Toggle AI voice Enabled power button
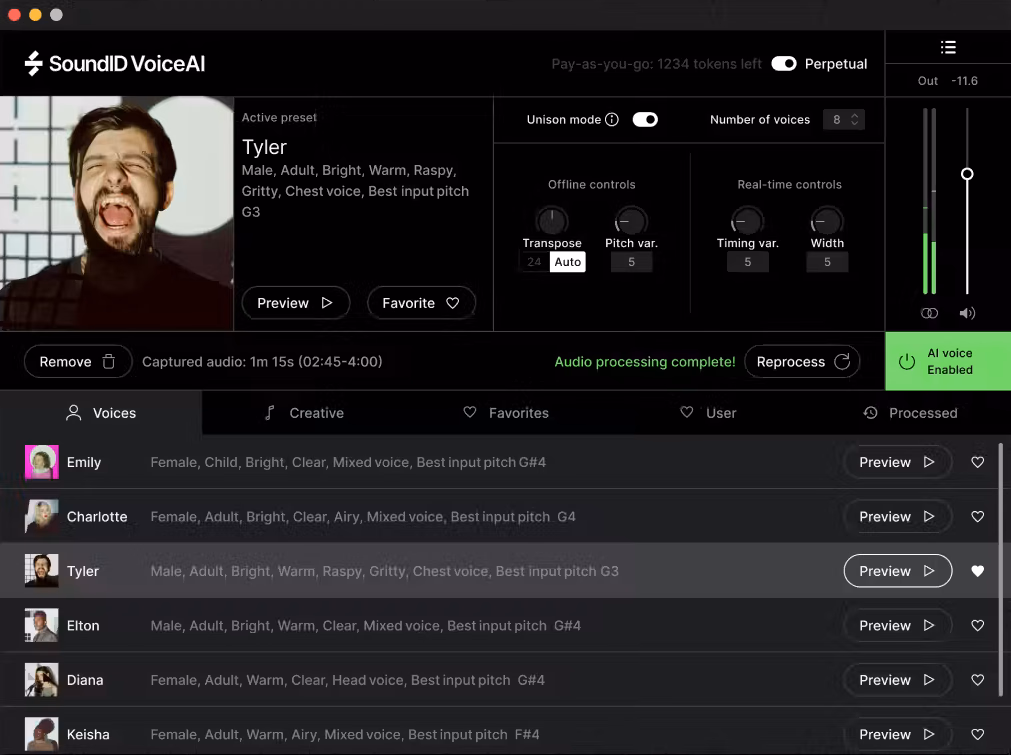Viewport: 1011px width, 755px height. point(948,361)
